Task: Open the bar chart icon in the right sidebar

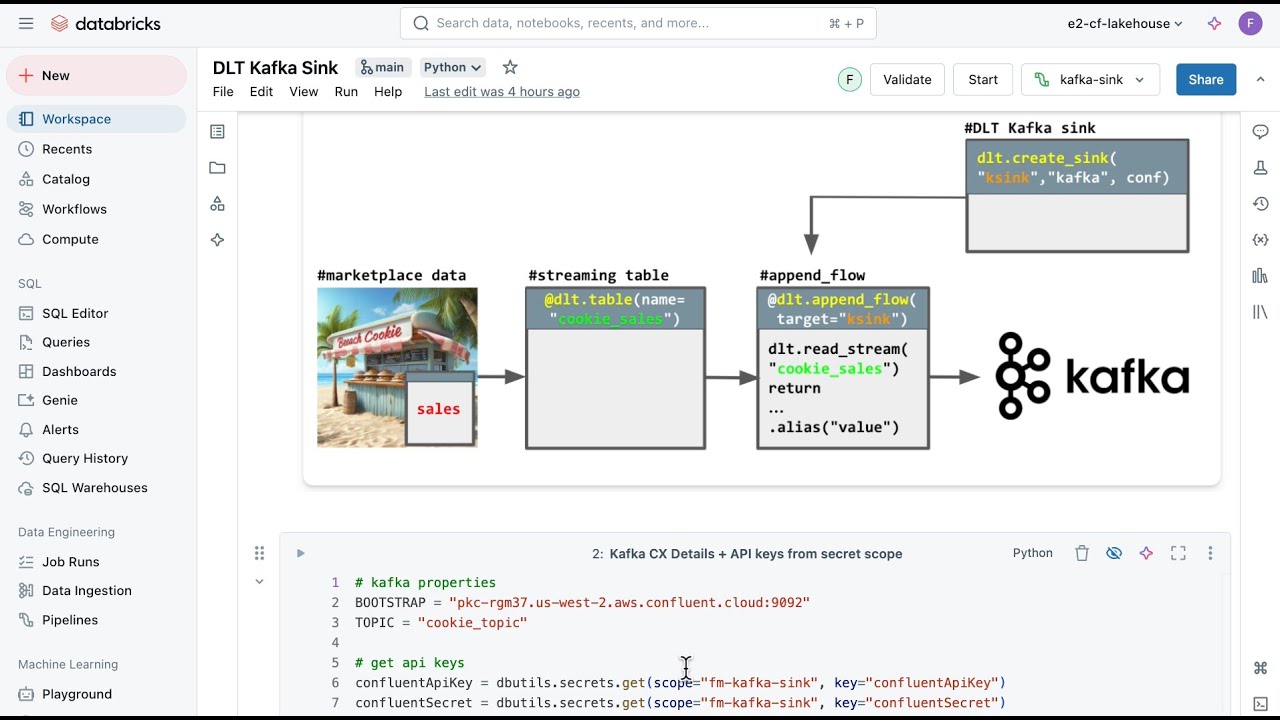Action: pos(1260,276)
